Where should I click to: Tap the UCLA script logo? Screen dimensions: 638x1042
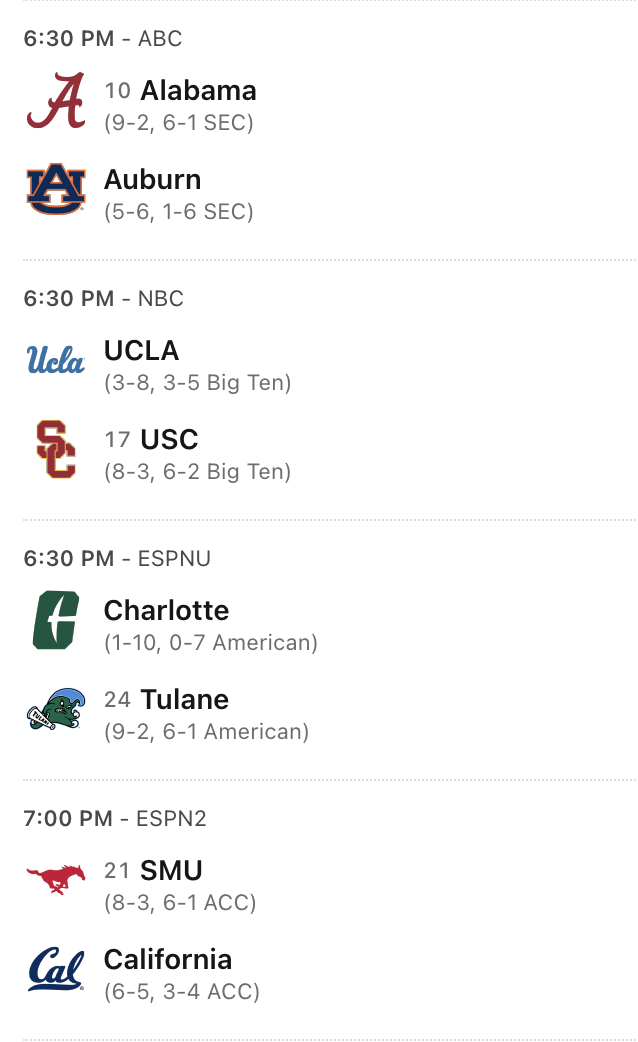(56, 360)
